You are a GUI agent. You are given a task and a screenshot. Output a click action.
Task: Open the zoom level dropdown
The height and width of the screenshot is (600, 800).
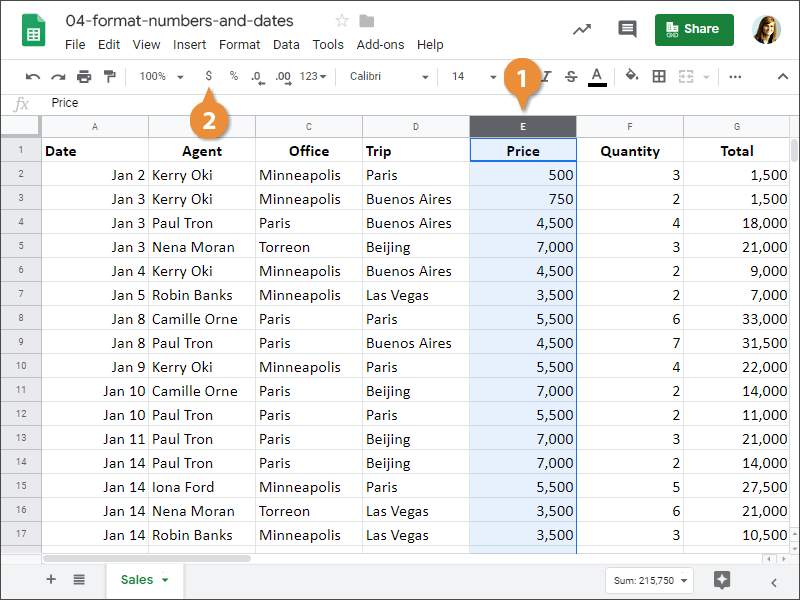[x=161, y=76]
